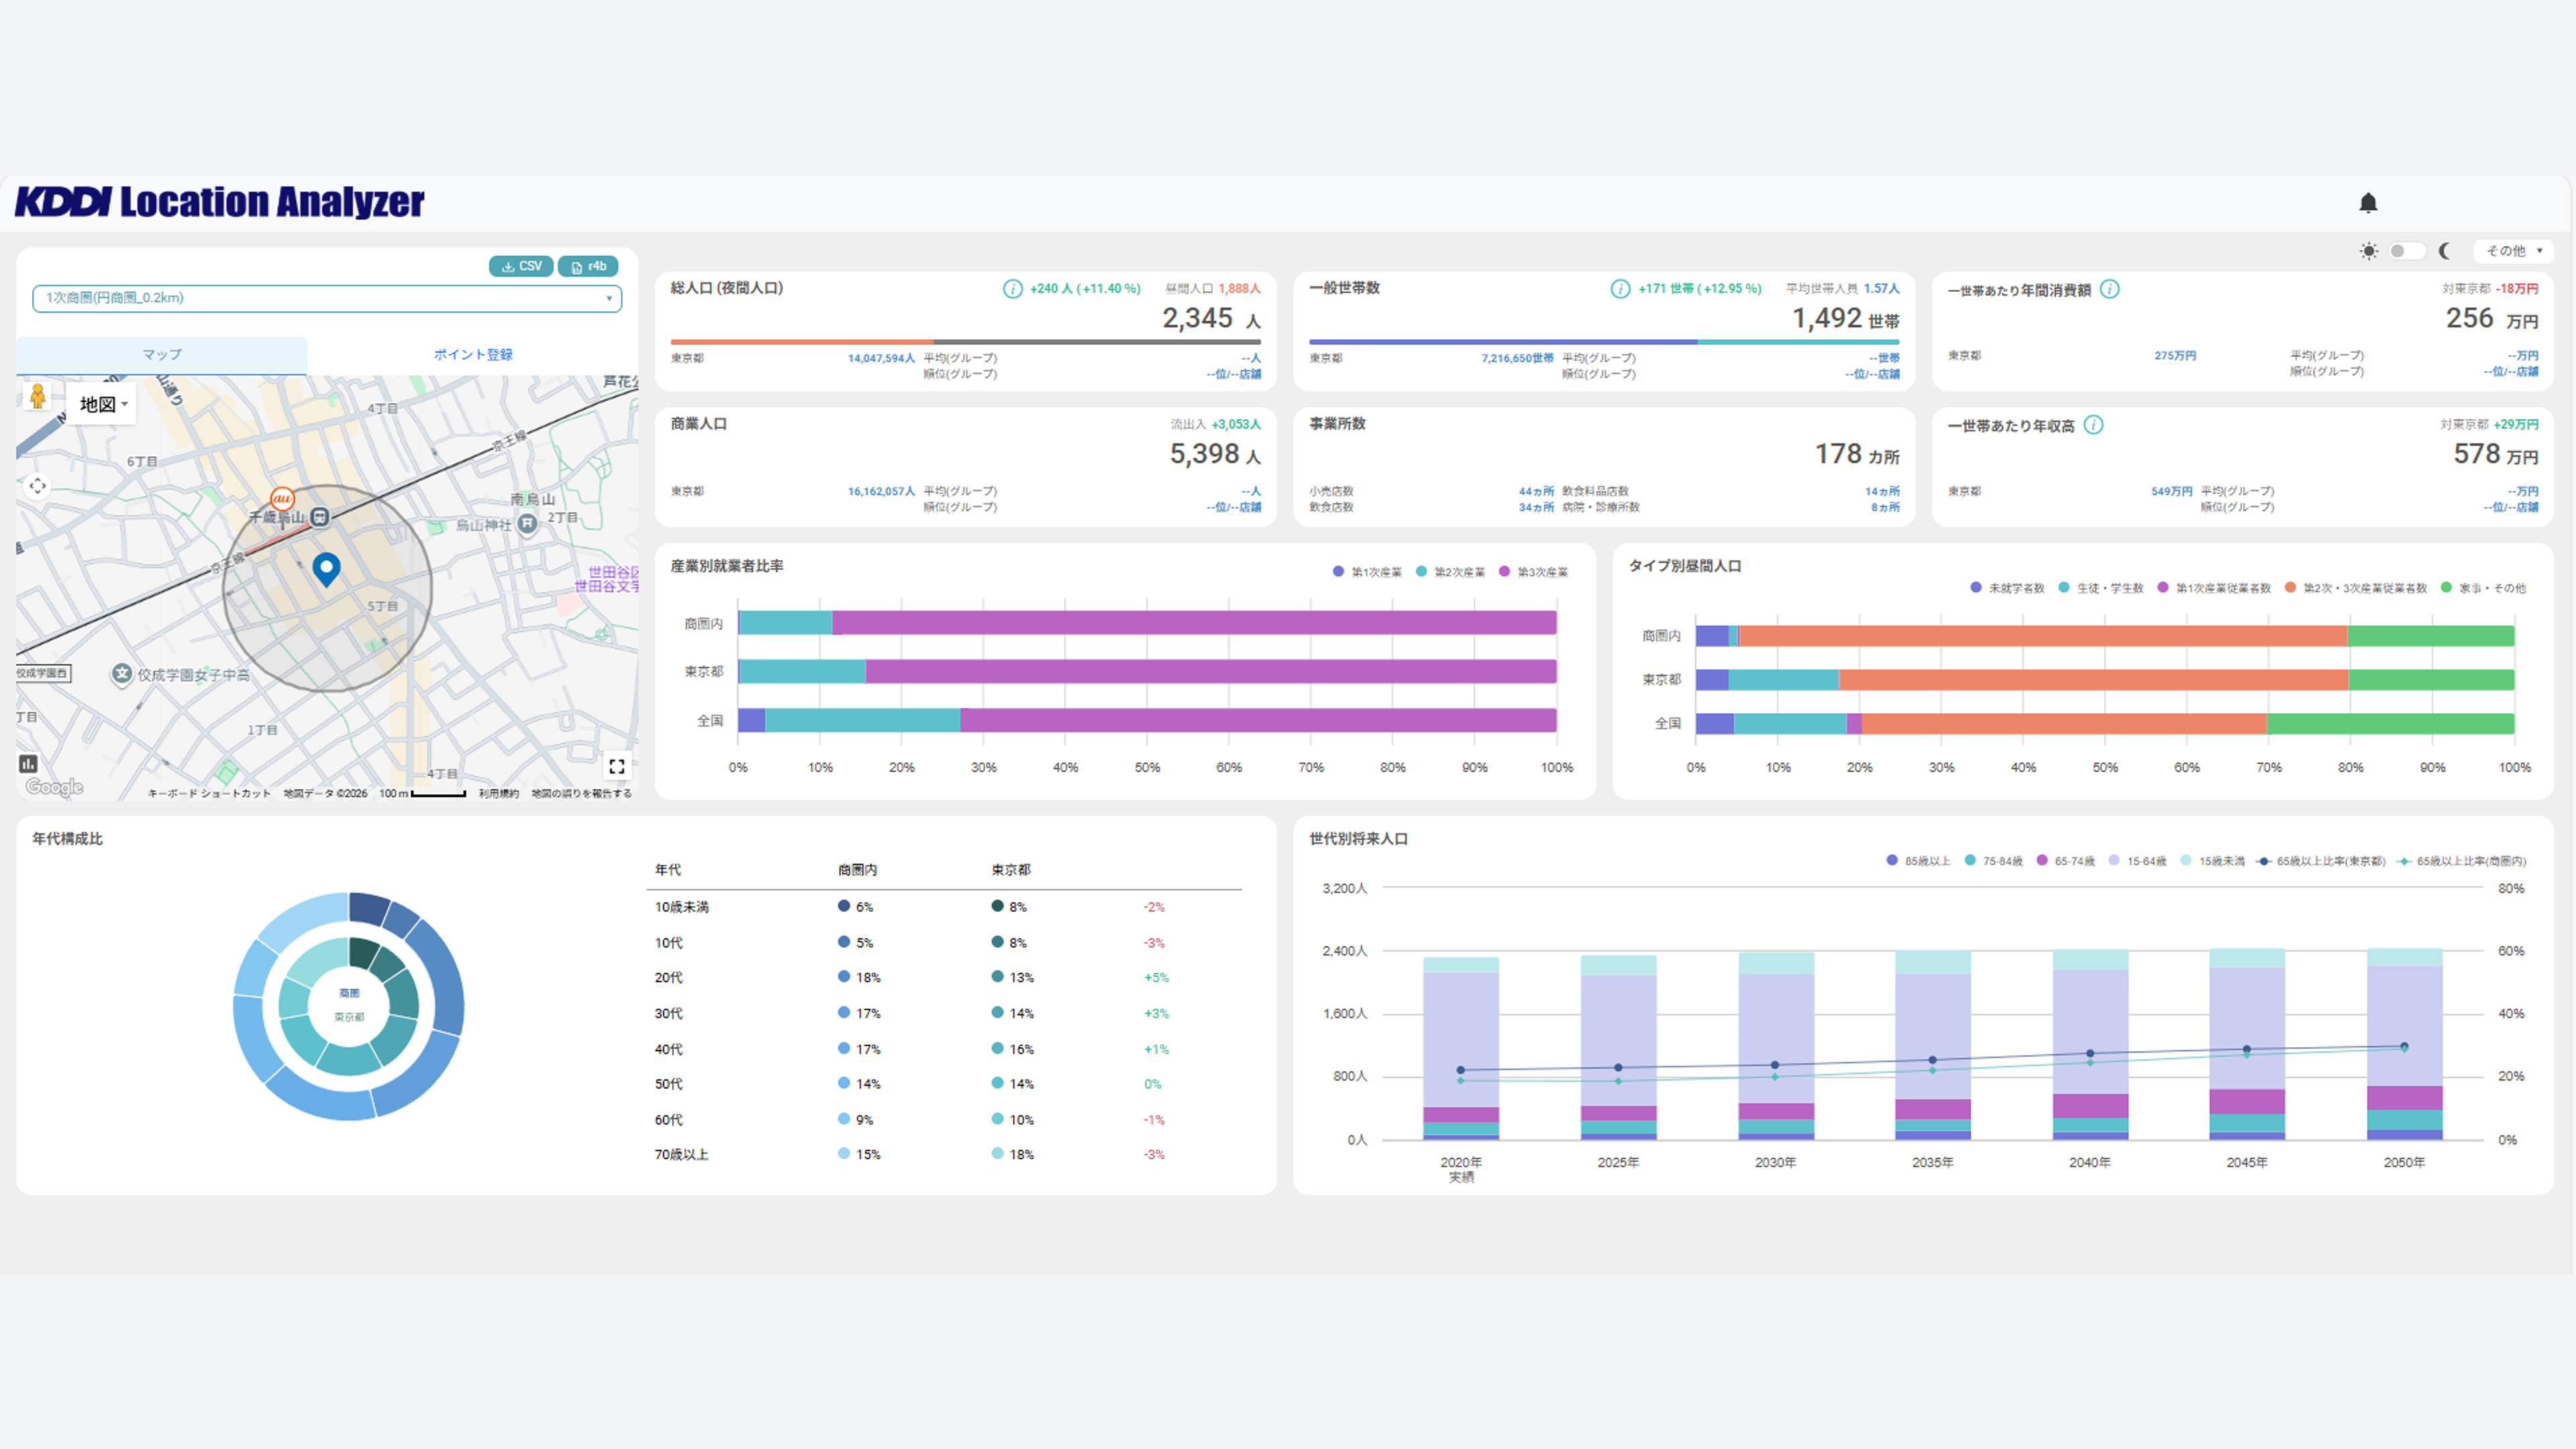Toggle the light/dark mode switch

pyautogui.click(x=2406, y=251)
